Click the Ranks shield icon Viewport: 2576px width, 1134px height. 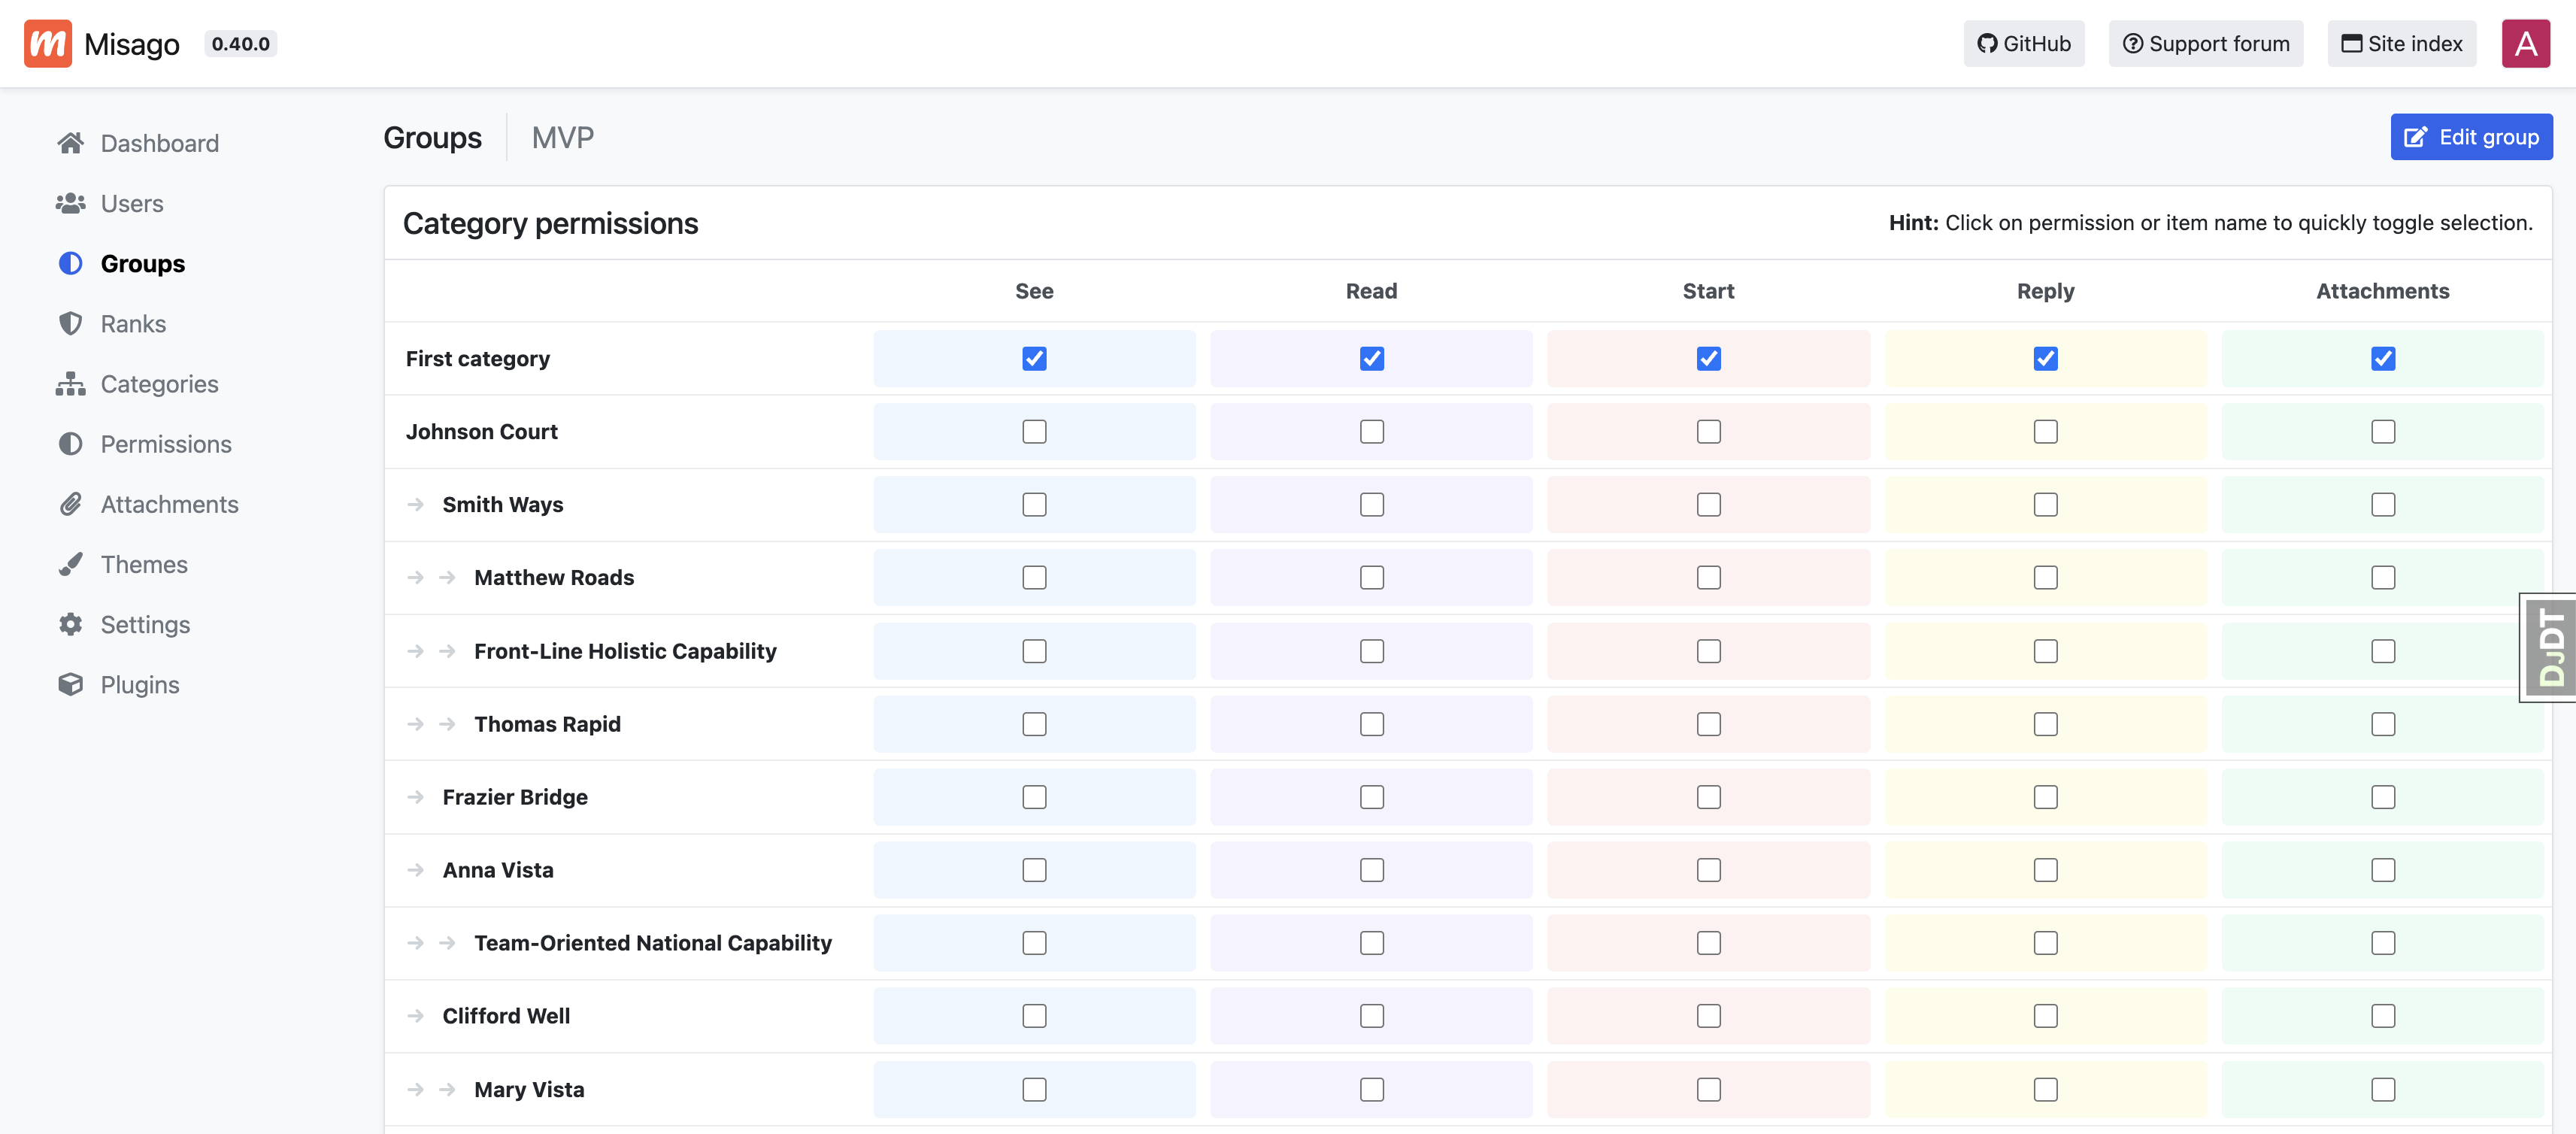70,324
